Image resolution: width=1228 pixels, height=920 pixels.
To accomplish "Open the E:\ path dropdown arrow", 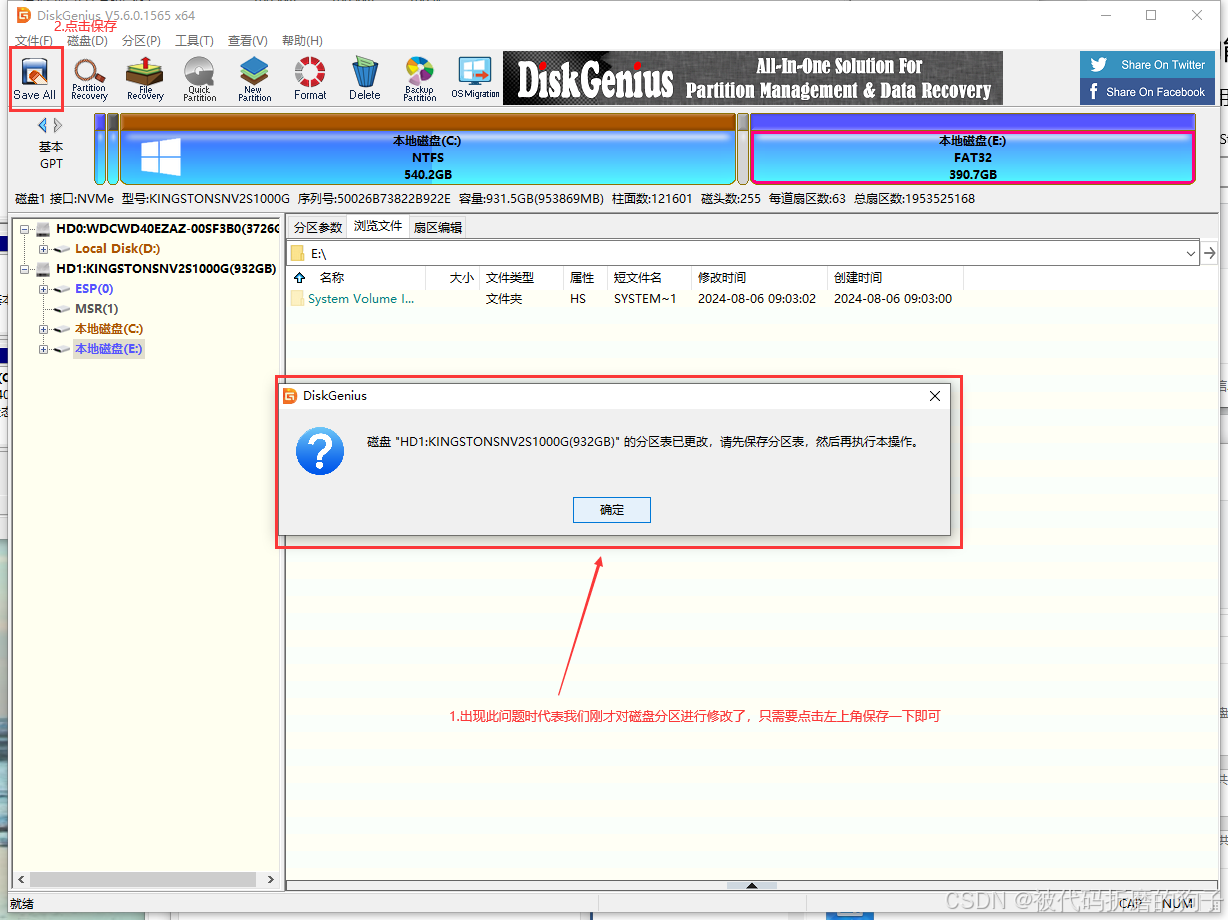I will pos(1190,254).
